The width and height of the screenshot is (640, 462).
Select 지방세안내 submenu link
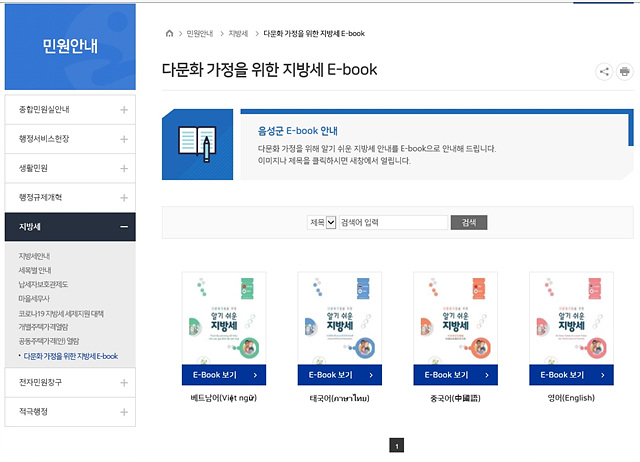(x=34, y=256)
